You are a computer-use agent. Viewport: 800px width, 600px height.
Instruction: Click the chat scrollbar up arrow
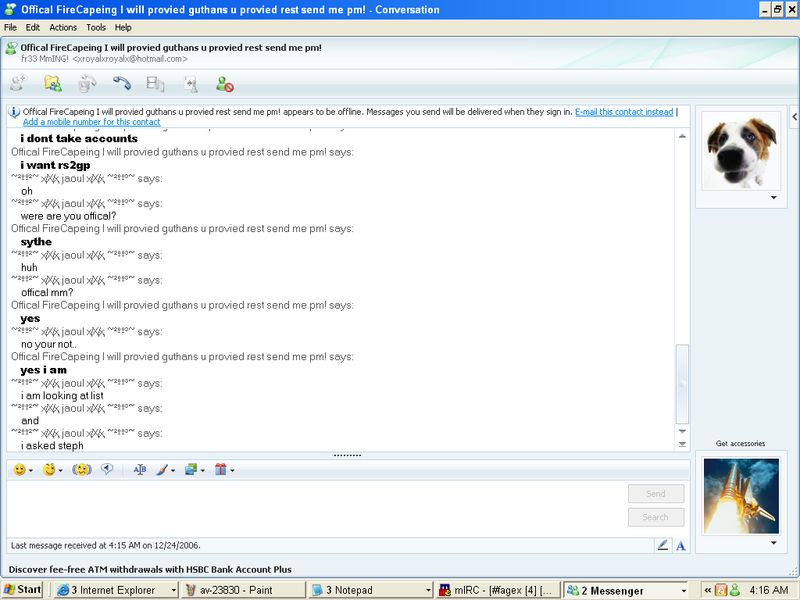[682, 136]
